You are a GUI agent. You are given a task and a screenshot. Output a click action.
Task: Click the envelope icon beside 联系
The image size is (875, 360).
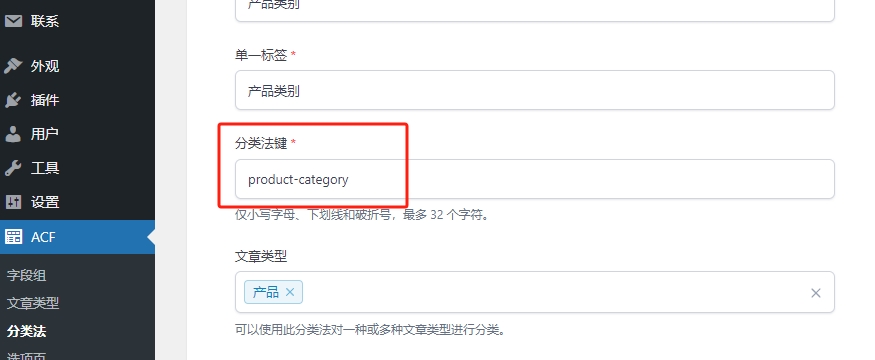13,21
